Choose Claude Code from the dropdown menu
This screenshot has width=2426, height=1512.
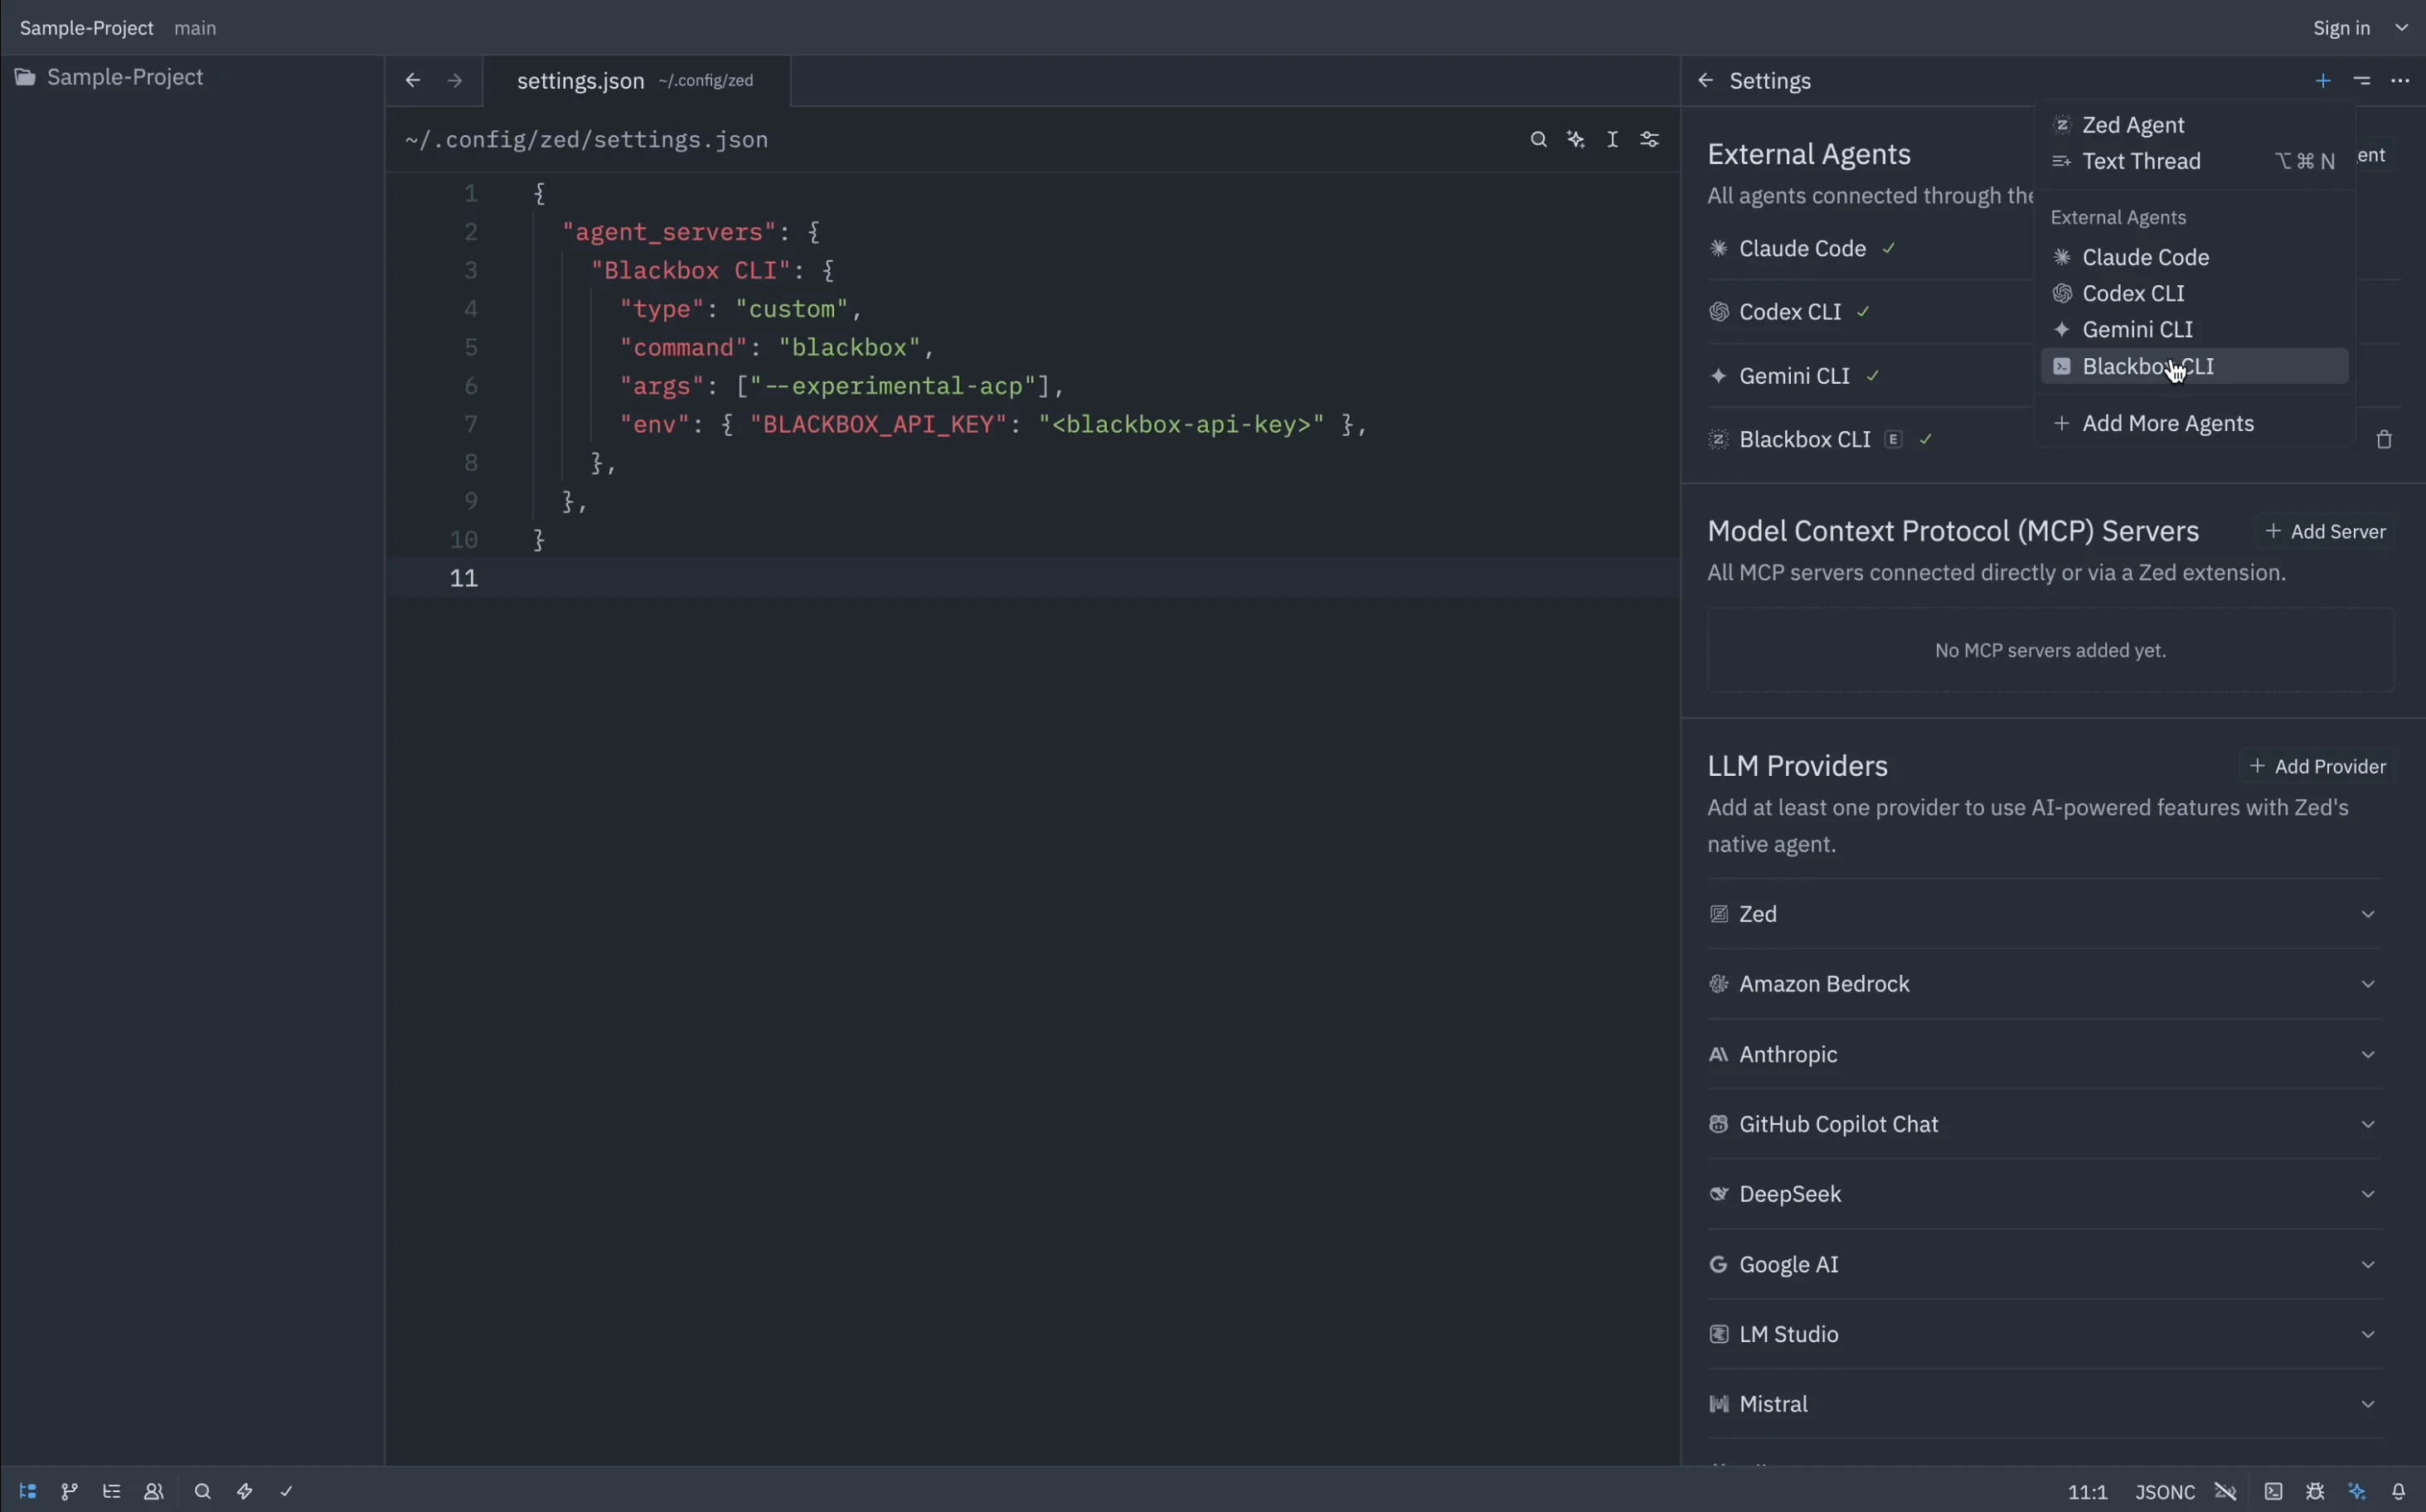(x=2194, y=257)
